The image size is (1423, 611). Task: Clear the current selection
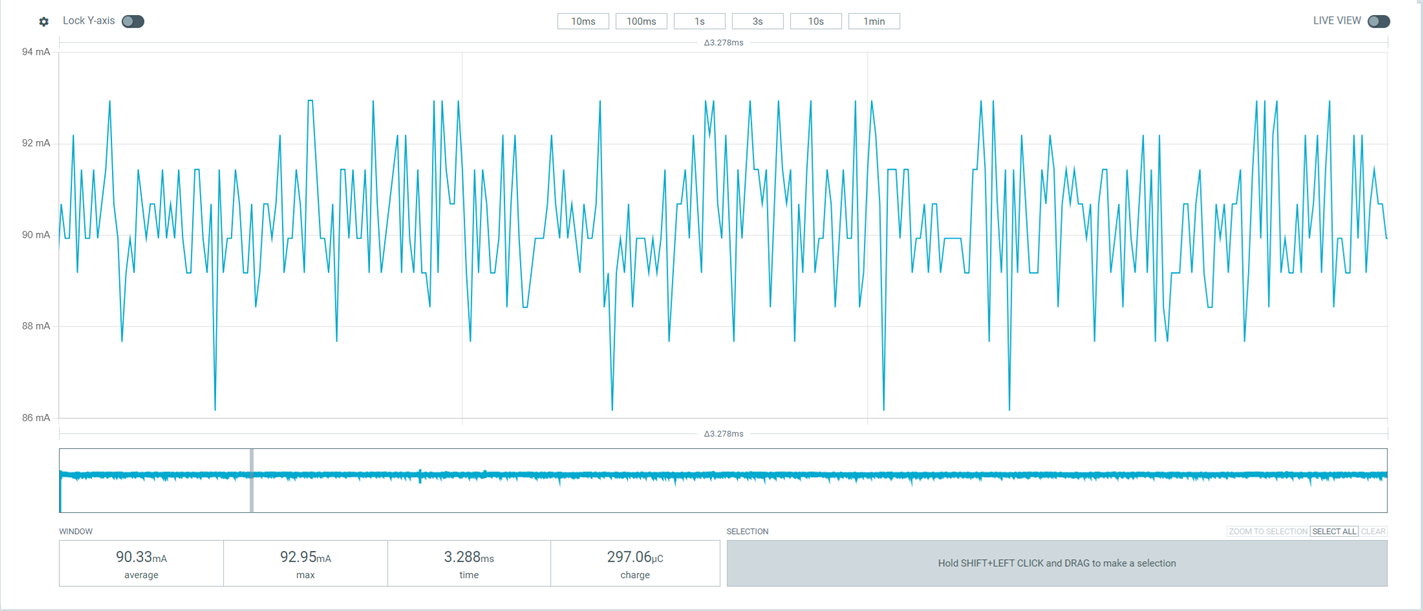1374,531
